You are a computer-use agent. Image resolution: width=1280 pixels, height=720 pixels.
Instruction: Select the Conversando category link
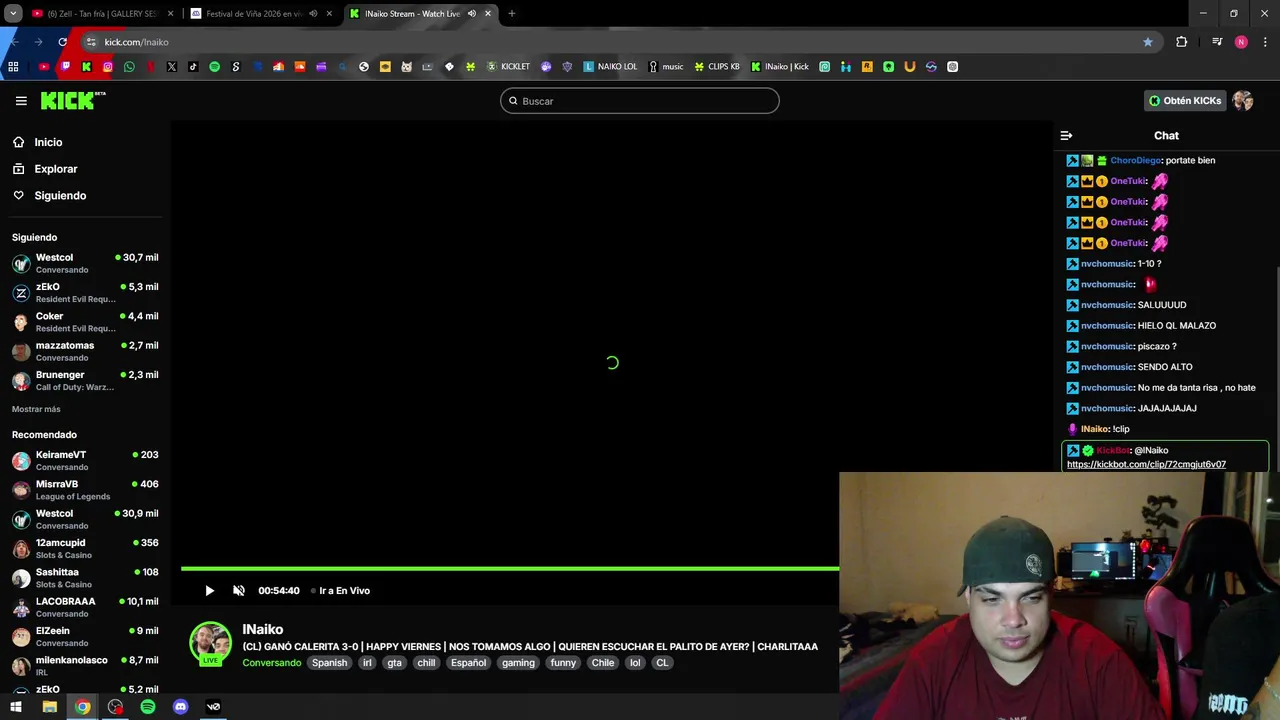[x=272, y=663]
